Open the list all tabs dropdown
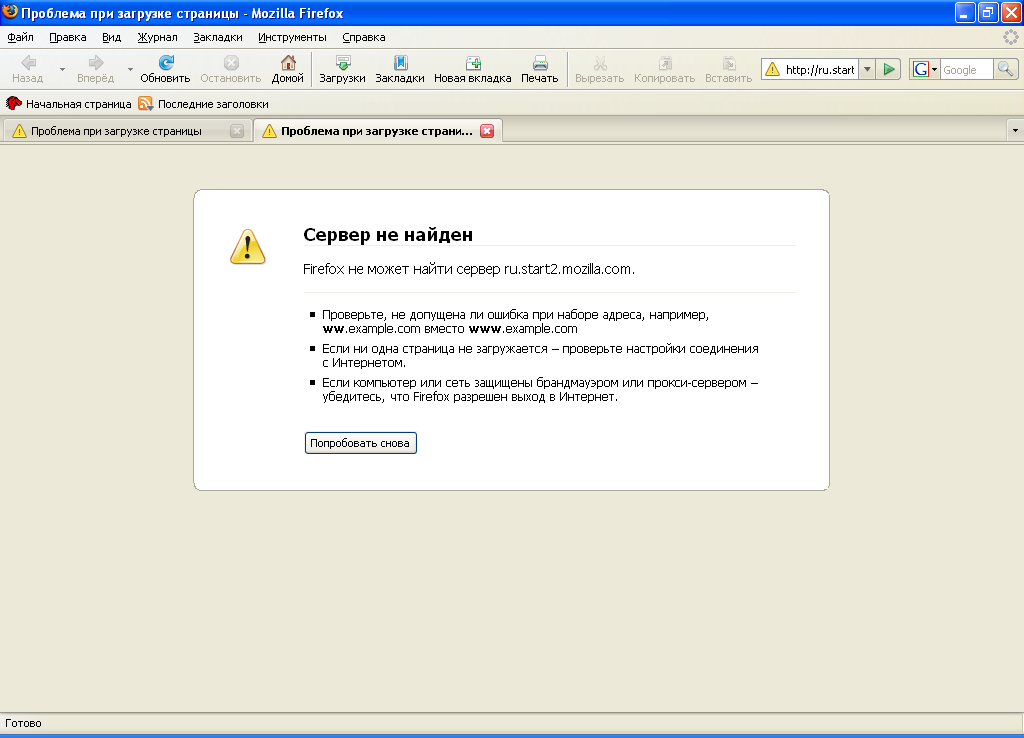The width and height of the screenshot is (1024, 738). click(x=1015, y=131)
